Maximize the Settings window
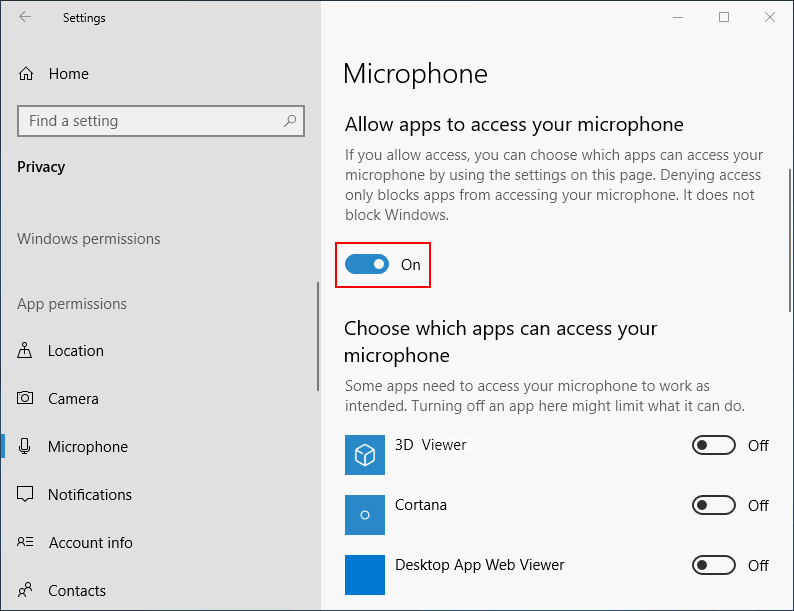Screen dimensions: 794x611 (724, 17)
